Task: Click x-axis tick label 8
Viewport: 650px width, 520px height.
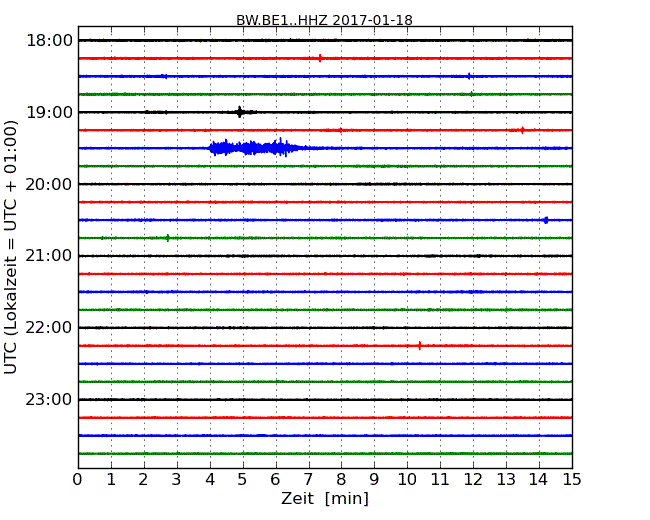Action: tap(342, 480)
